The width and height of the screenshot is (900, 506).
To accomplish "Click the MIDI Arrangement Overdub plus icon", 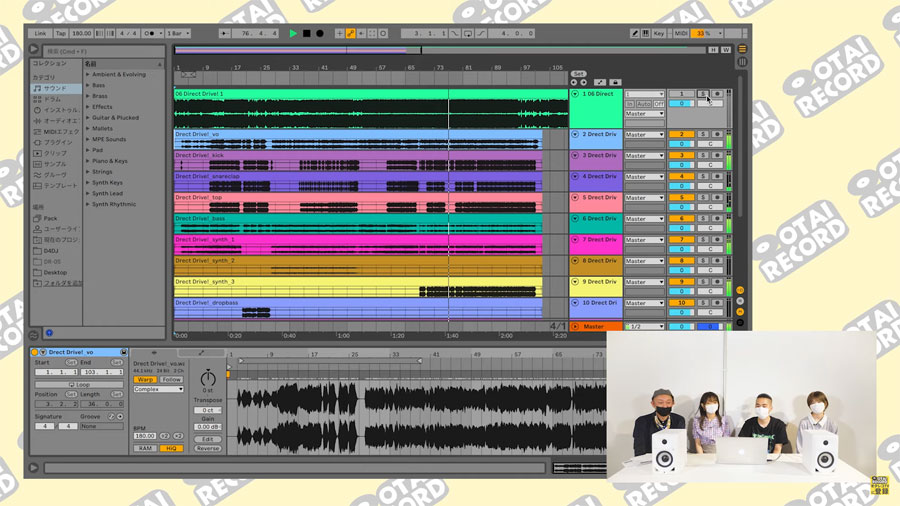I will pos(340,33).
